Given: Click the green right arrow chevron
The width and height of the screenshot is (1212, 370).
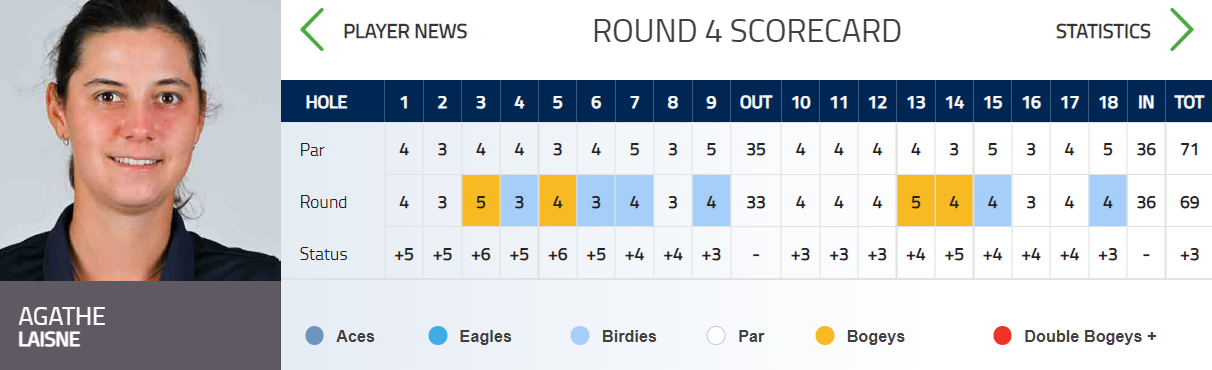Looking at the screenshot, I should pos(1182,30).
